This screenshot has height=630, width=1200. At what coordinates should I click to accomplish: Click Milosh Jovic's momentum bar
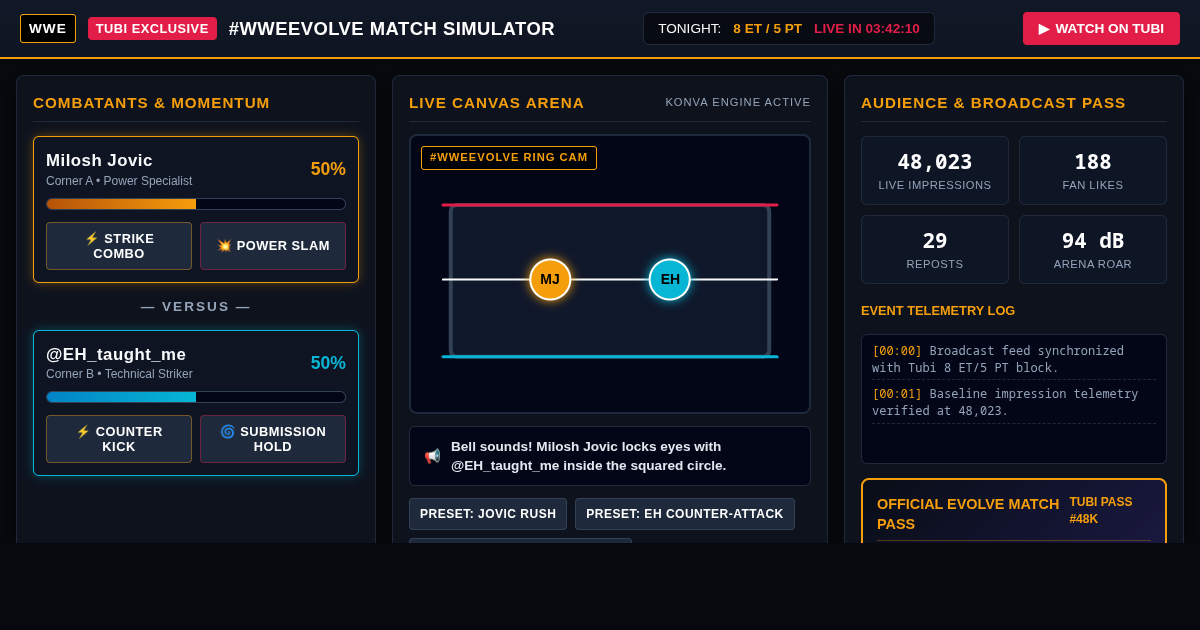[x=196, y=204]
